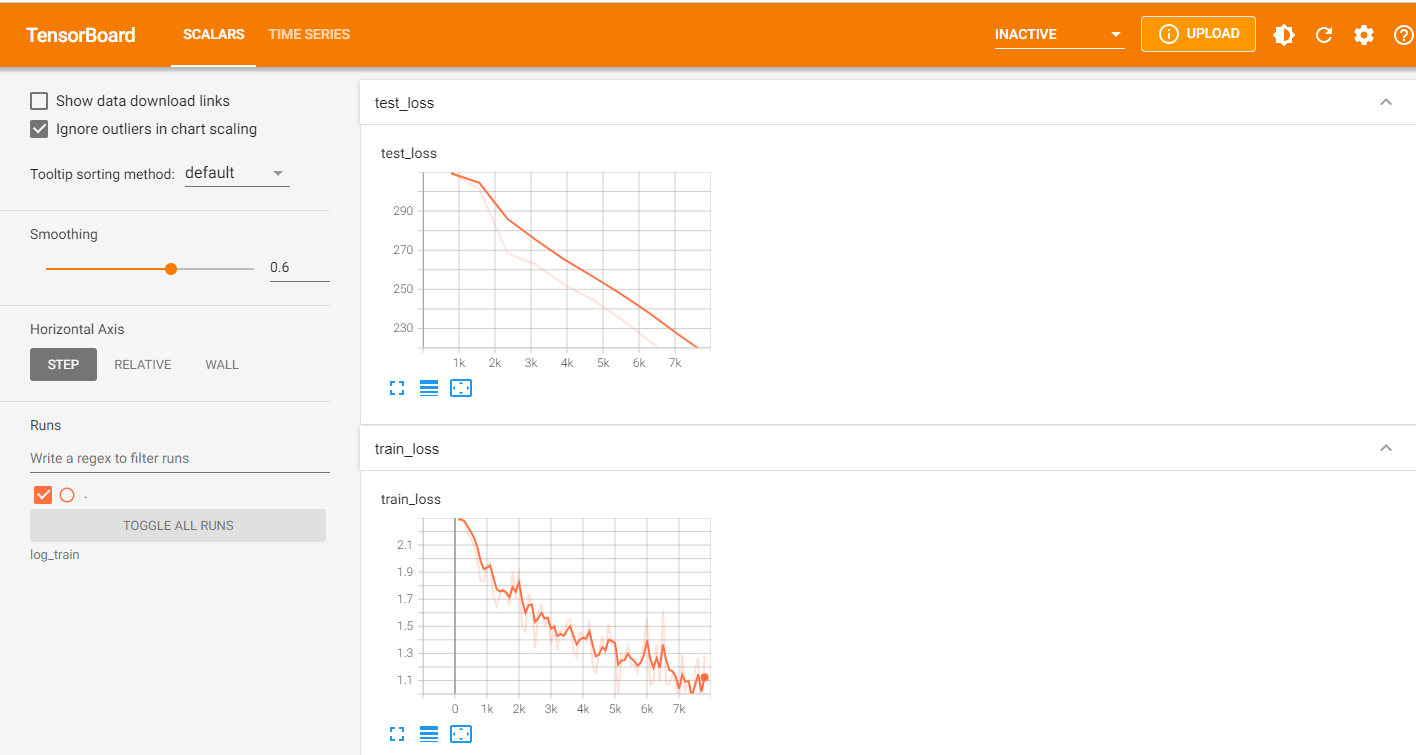Expand test_loss chart to full size
1416x755 pixels.
pos(397,388)
